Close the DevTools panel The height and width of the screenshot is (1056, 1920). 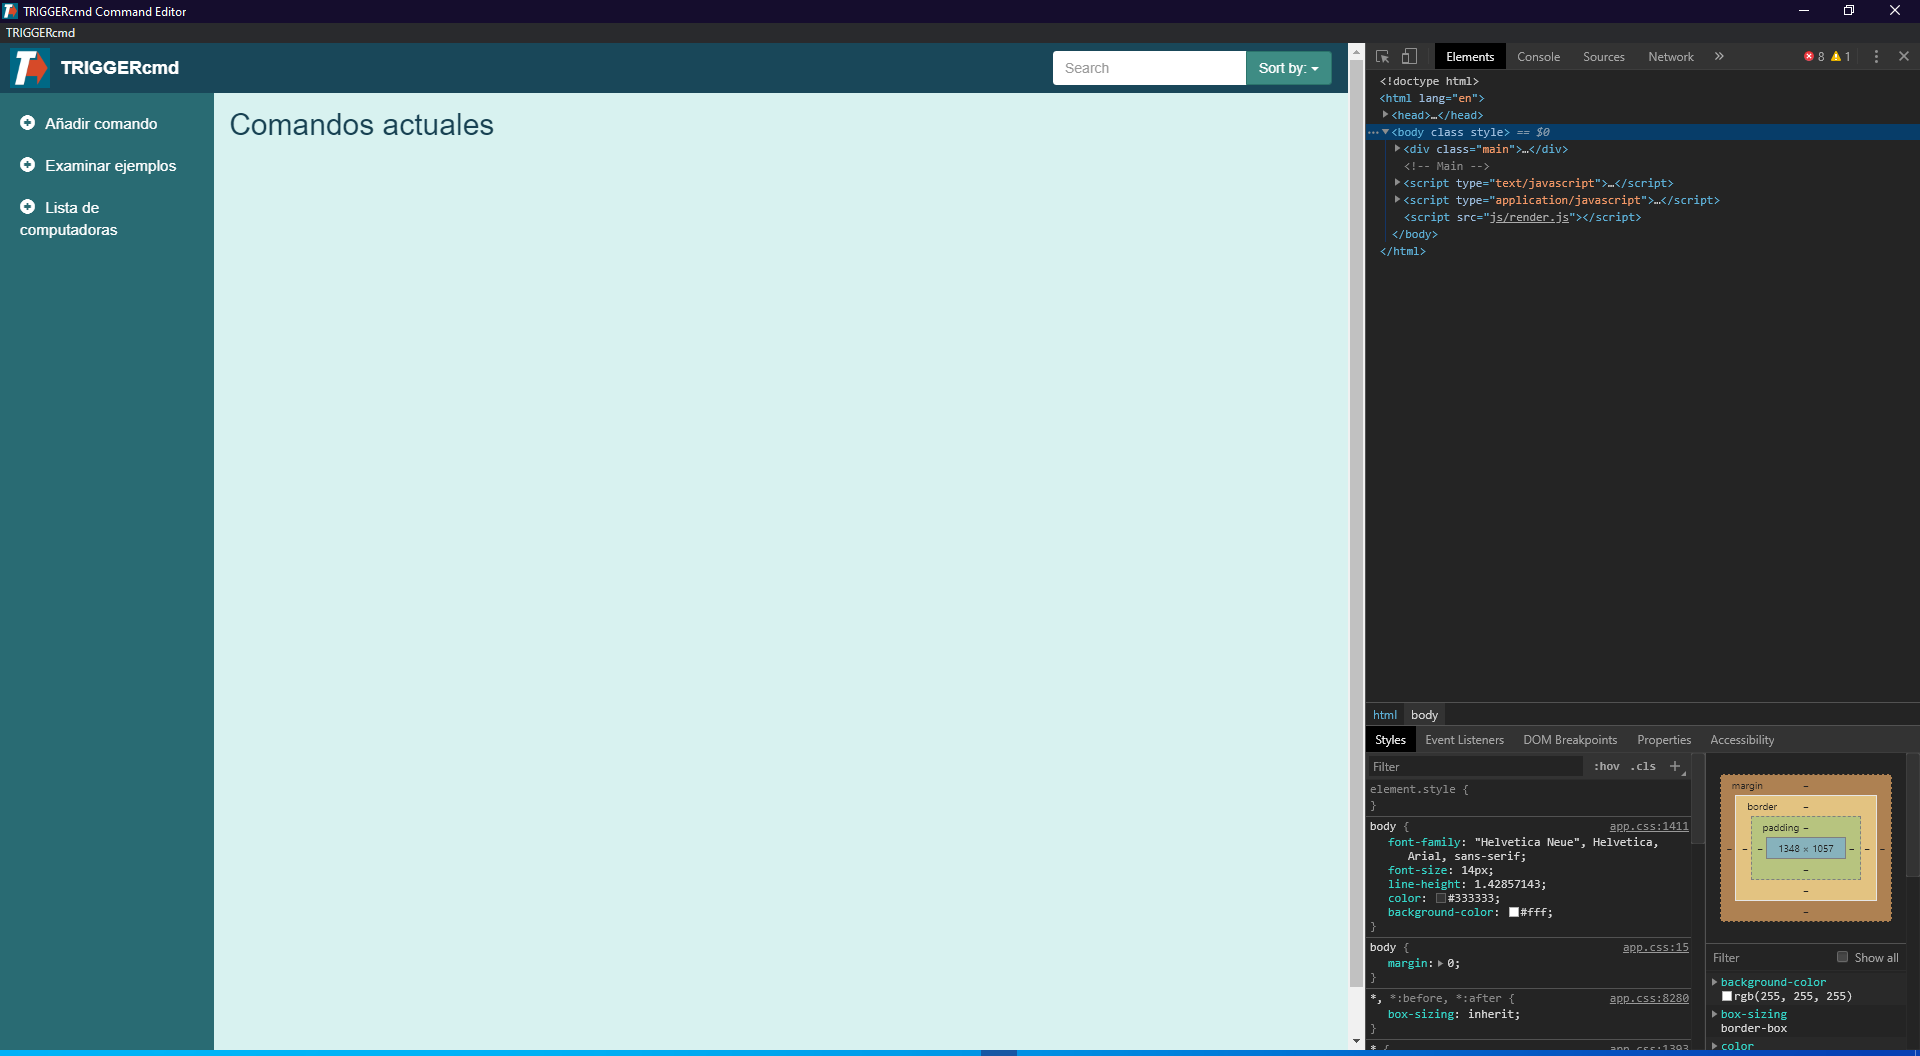coord(1904,56)
